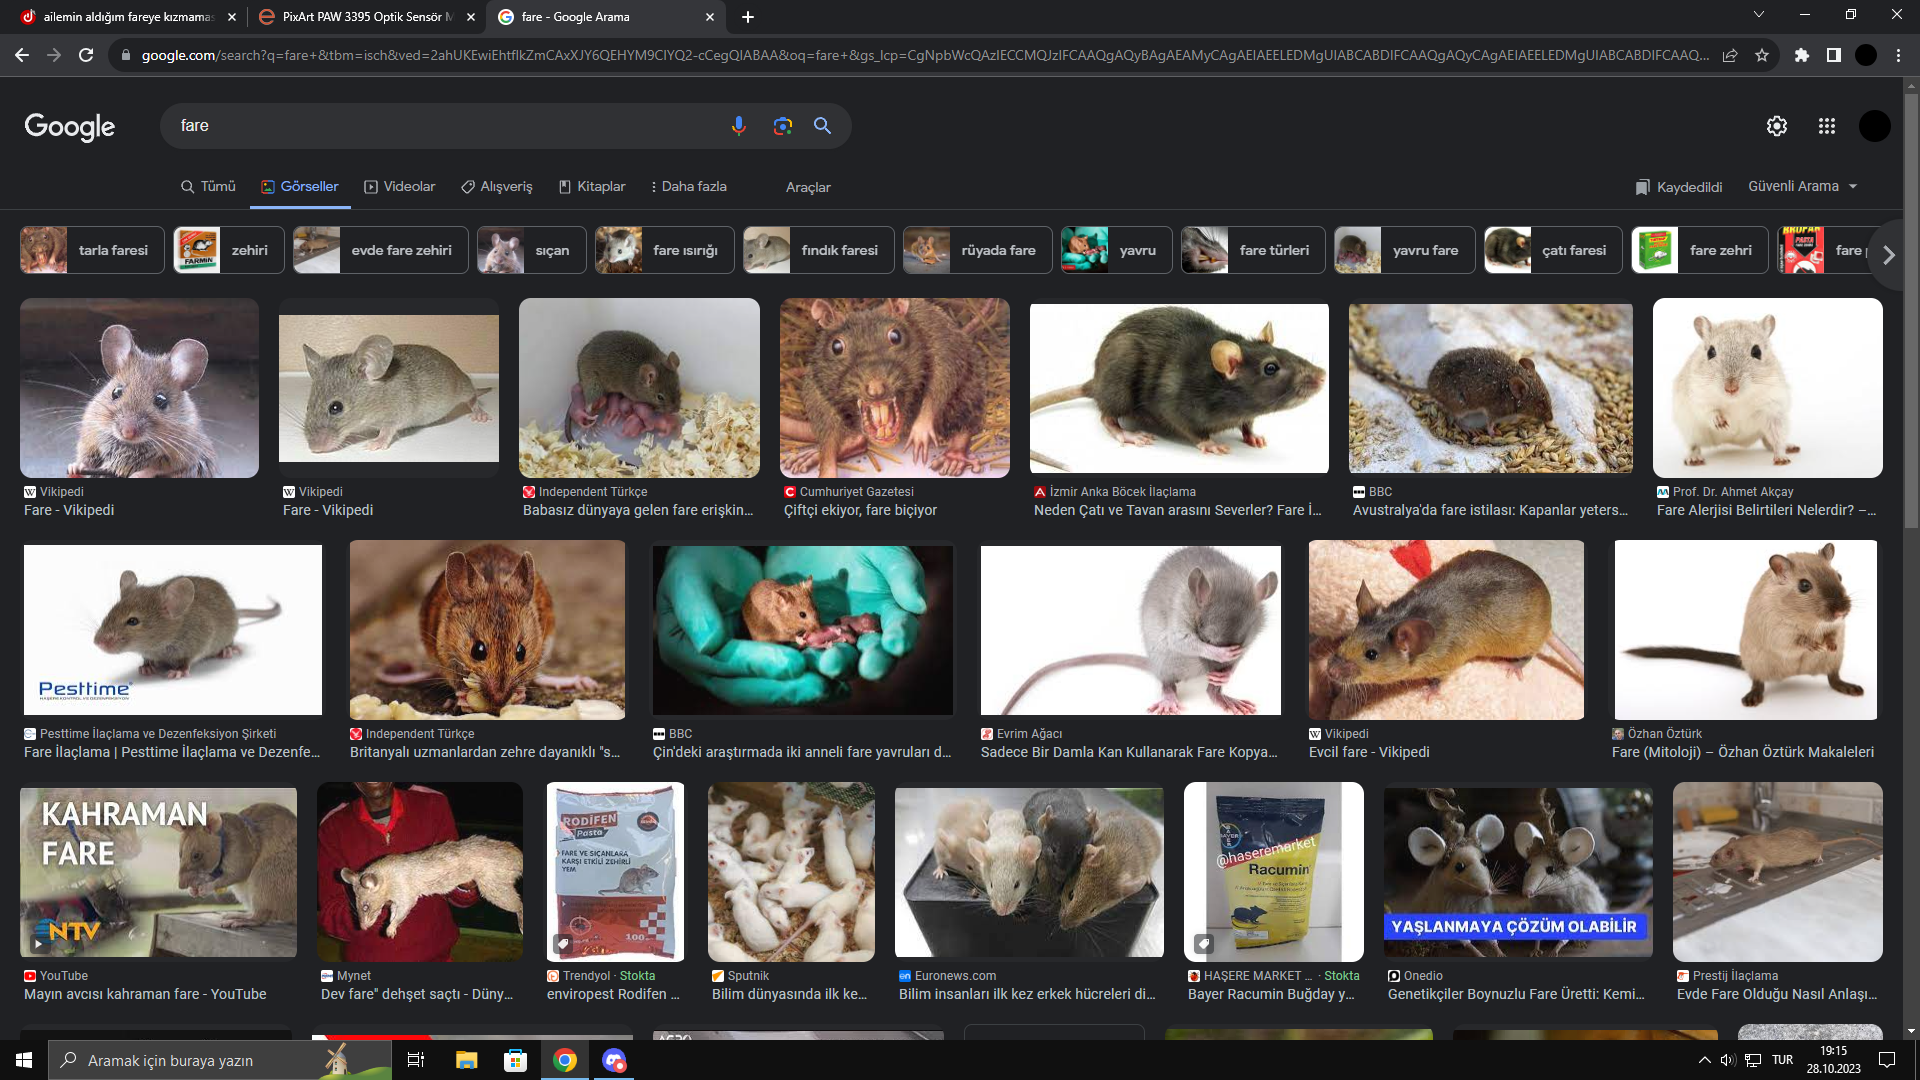Open Task View on the taskbar
1920x1080 pixels.
point(416,1060)
